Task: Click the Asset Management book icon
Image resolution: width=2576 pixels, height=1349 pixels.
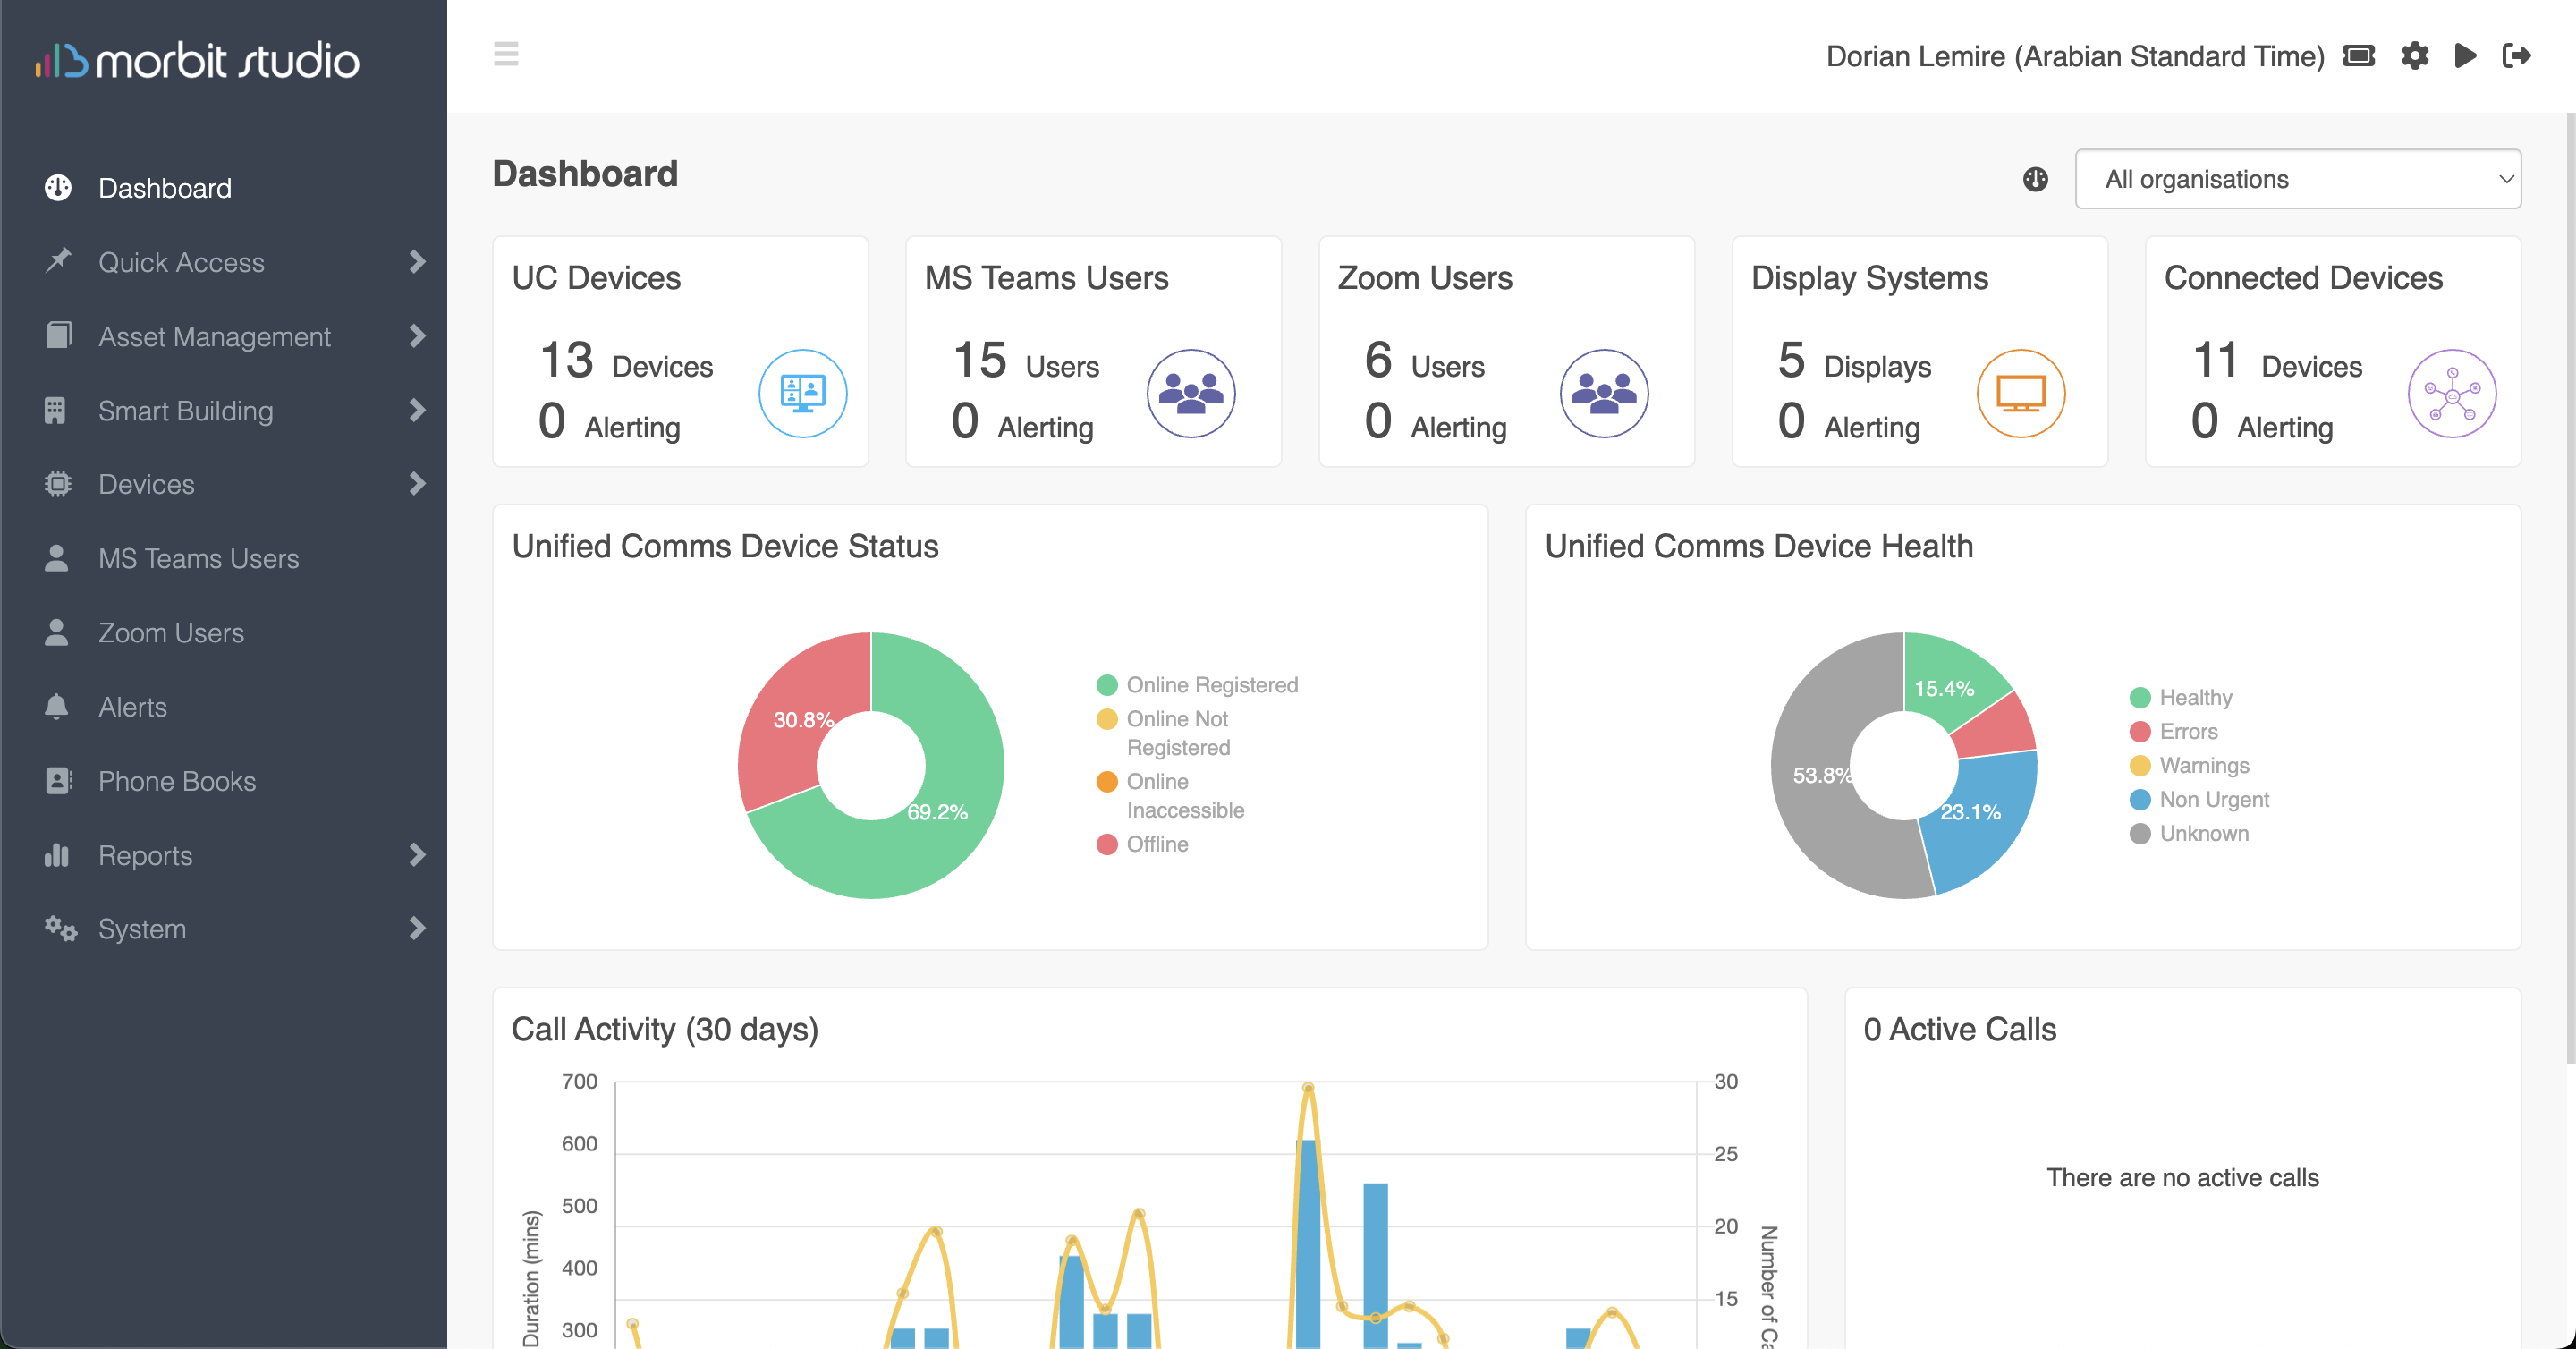Action: (58, 335)
